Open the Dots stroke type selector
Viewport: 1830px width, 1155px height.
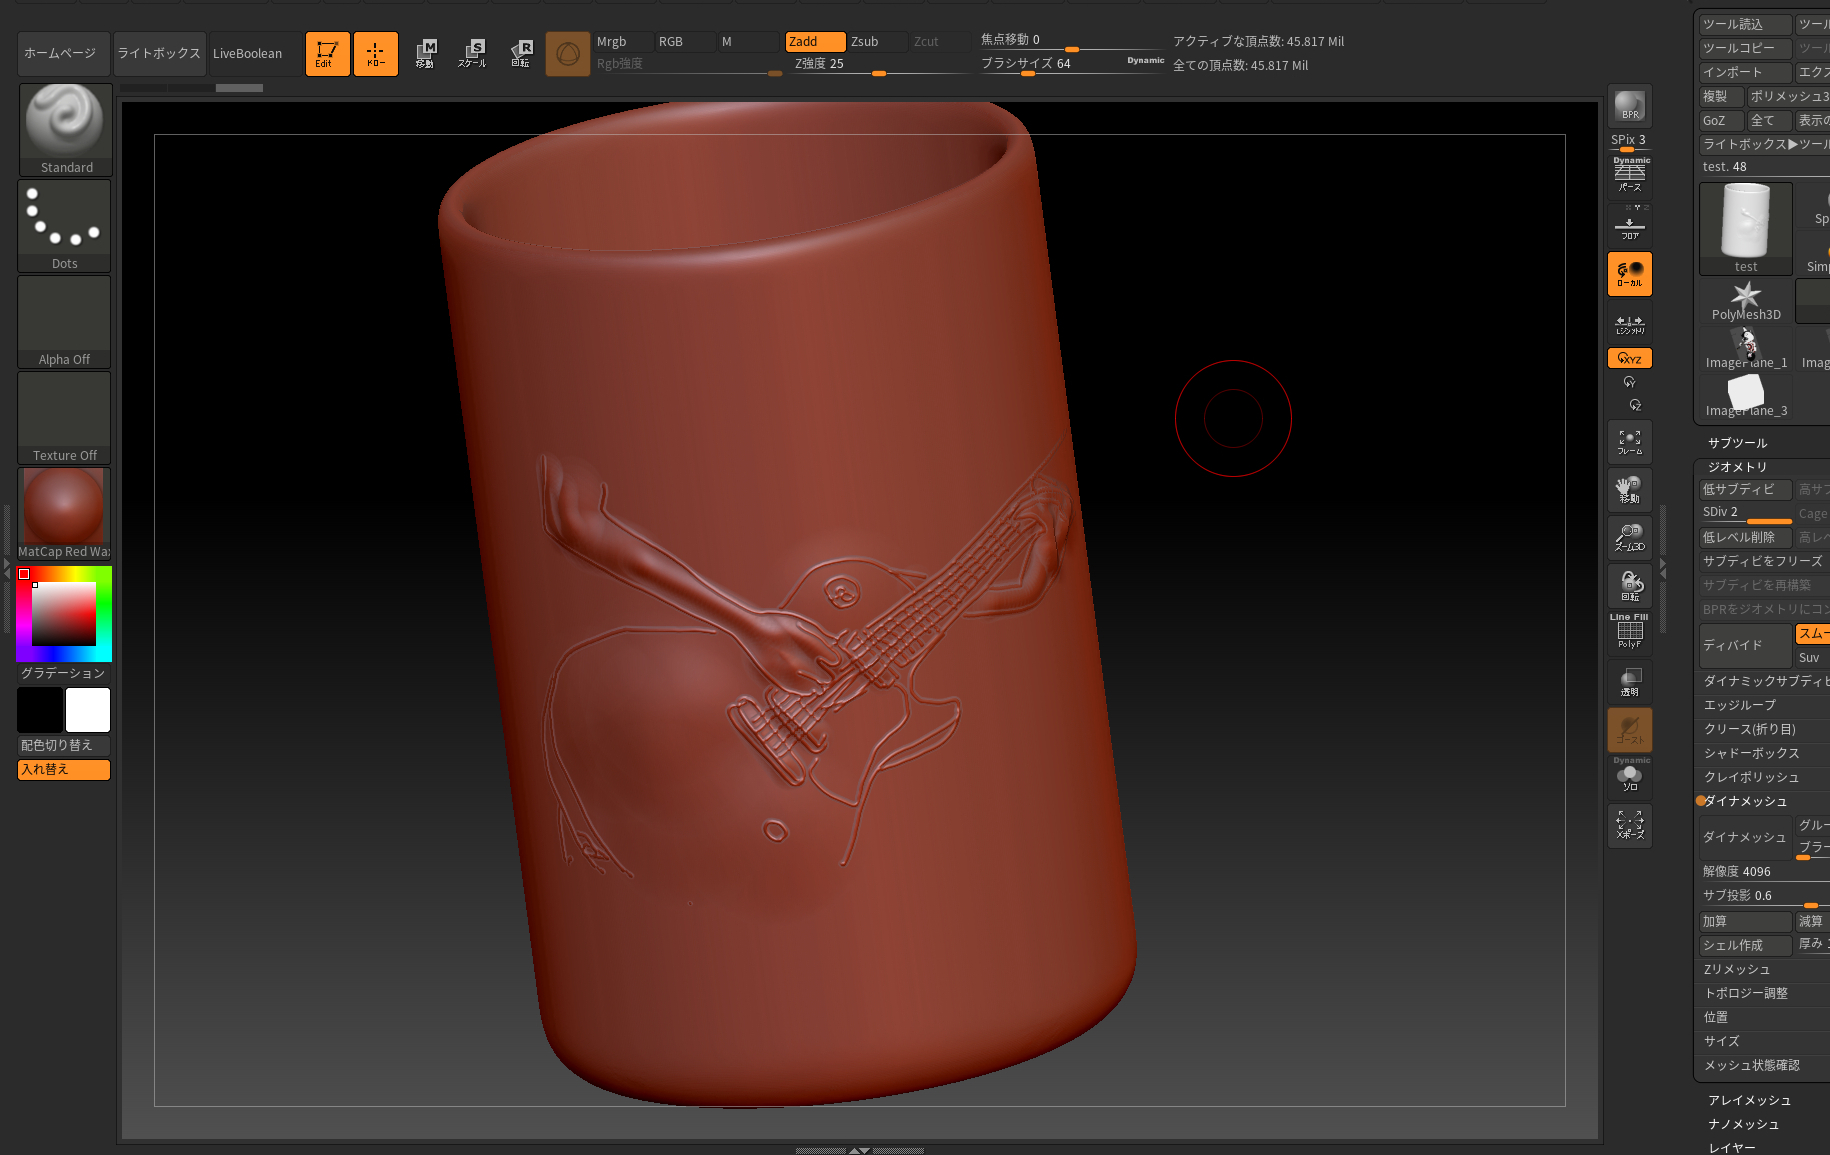coord(65,225)
